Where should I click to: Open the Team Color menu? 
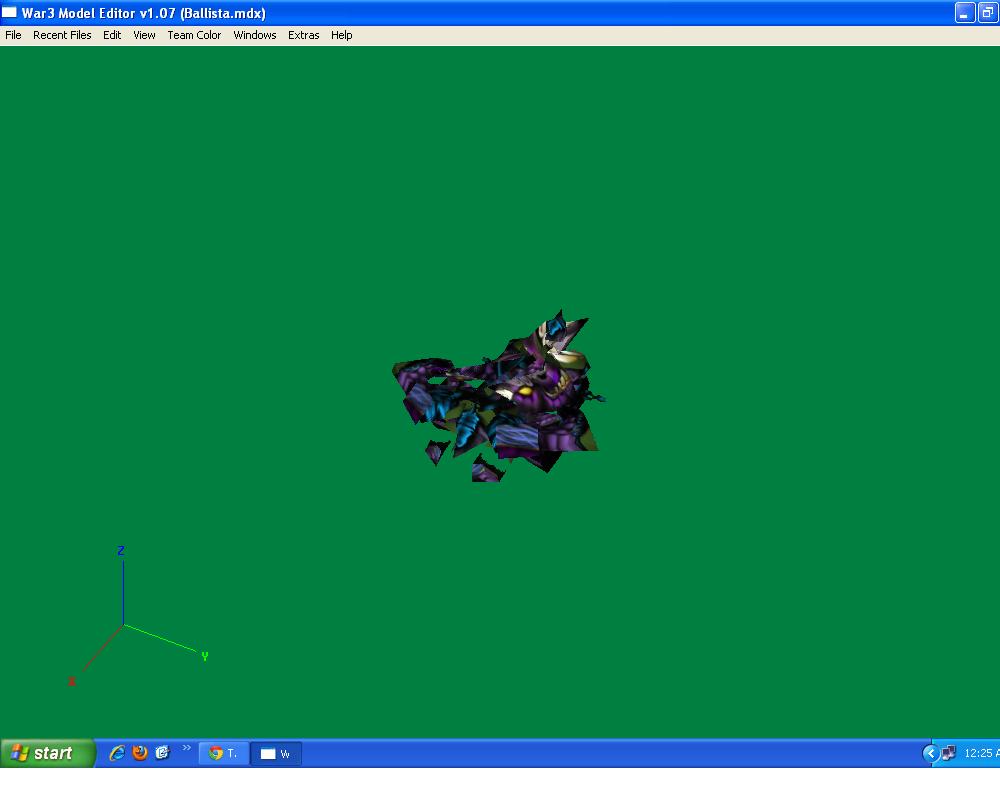click(x=194, y=35)
